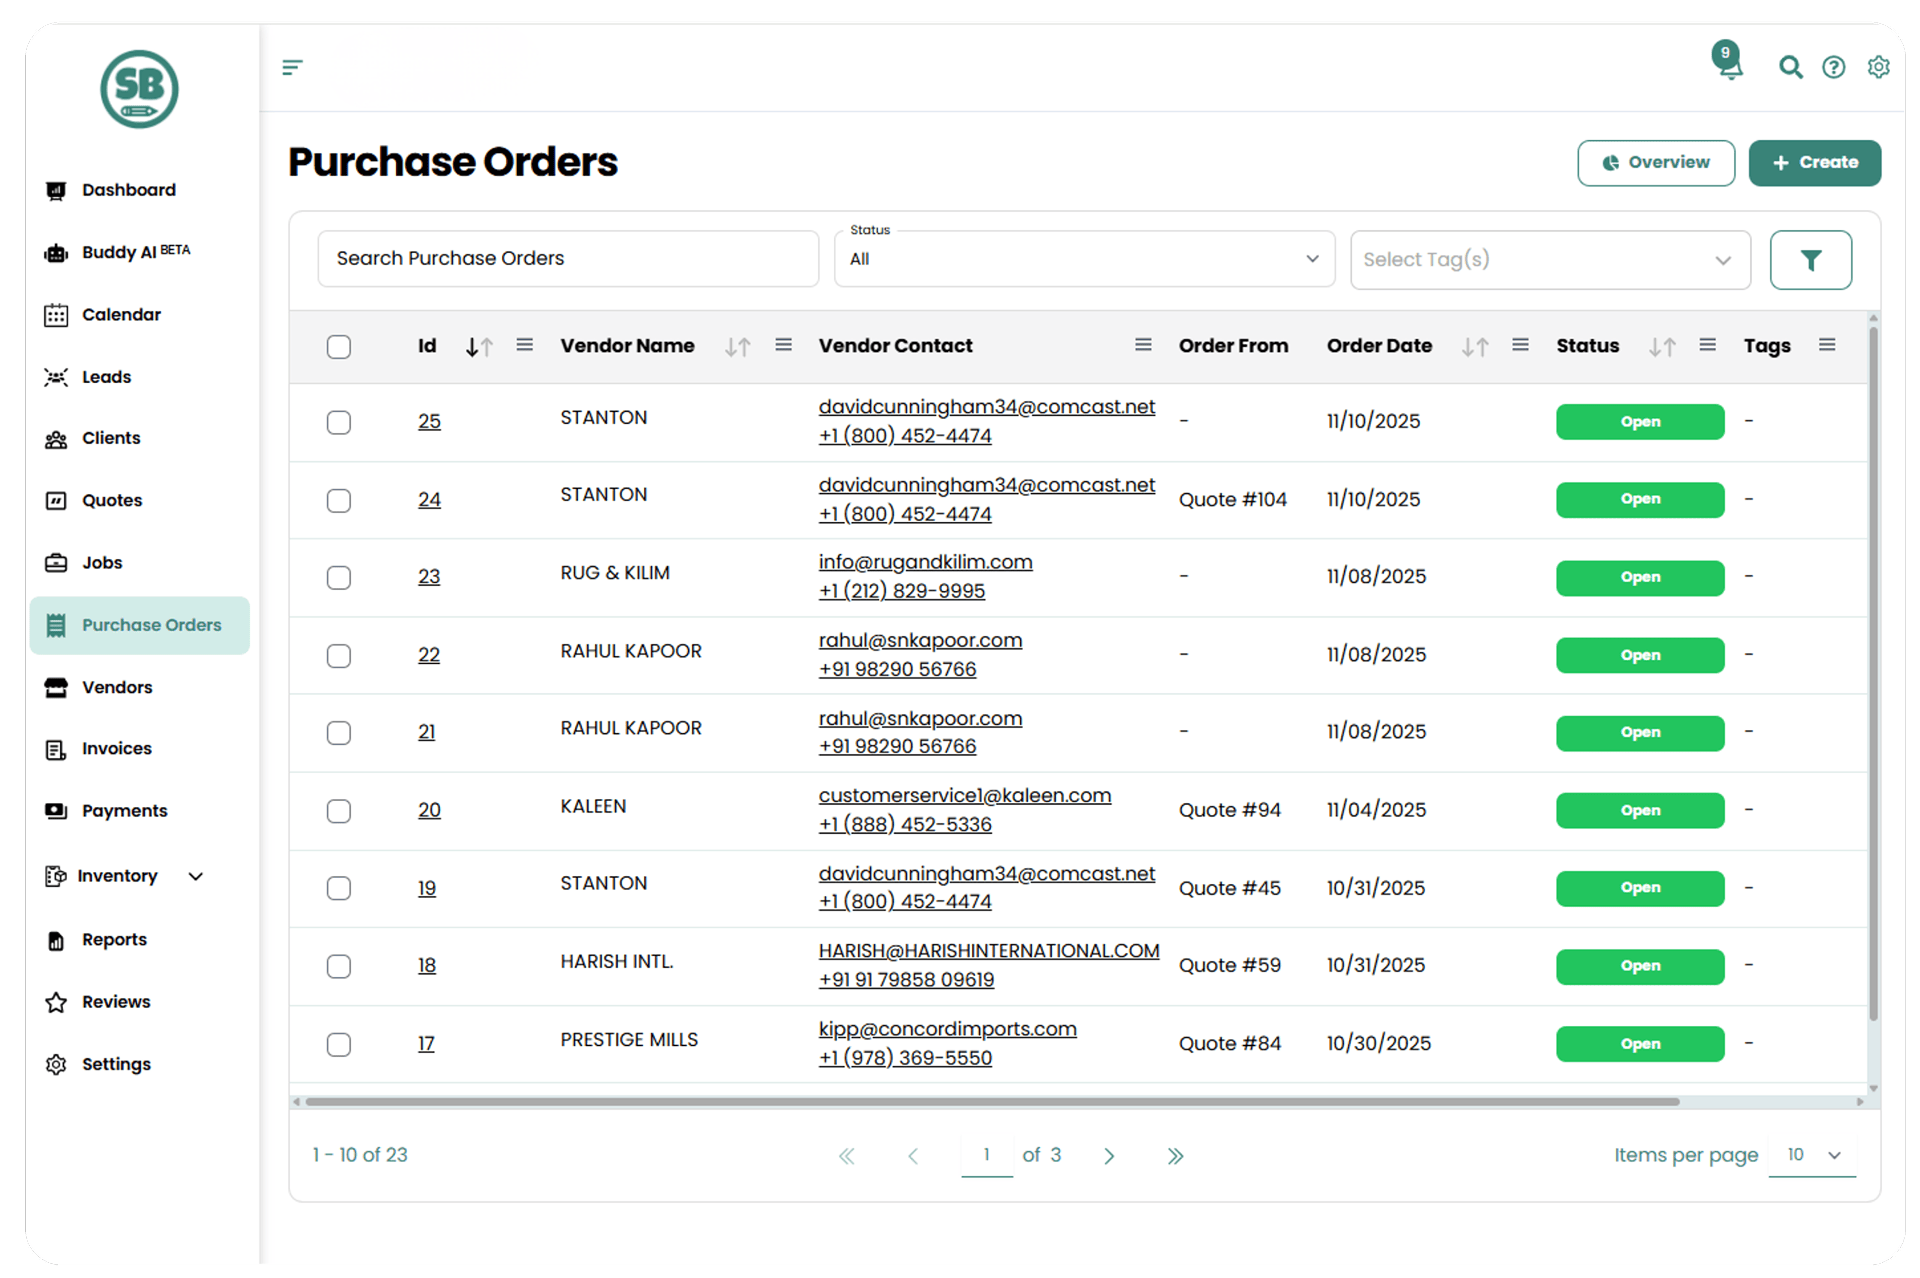Click the Create purchase order button
This screenshot has height=1278, width=1920.
pyautogui.click(x=1814, y=162)
